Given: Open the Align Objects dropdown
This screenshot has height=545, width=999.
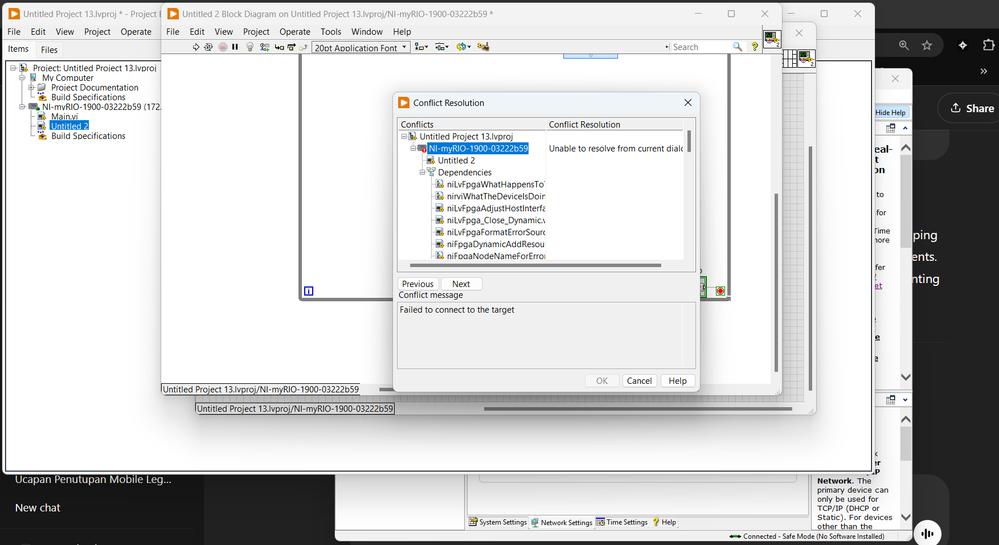Looking at the screenshot, I should click(x=421, y=47).
